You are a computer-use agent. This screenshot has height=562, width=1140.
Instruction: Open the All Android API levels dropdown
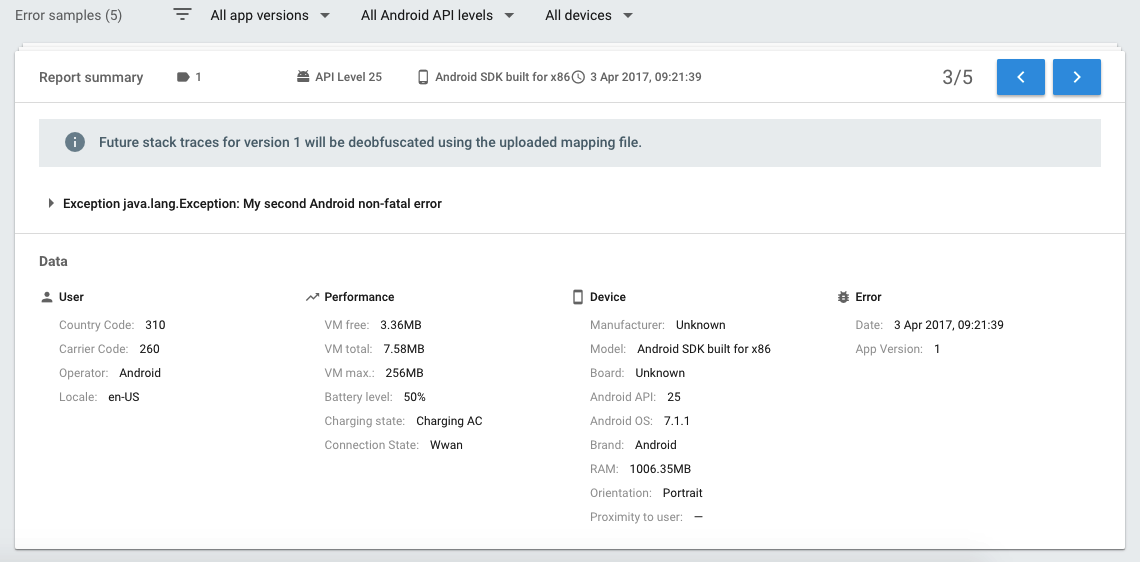437,16
